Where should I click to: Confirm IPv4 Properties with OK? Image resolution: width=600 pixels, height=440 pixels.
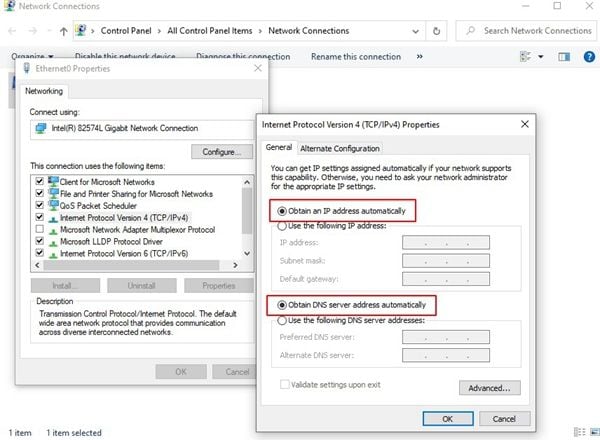pos(448,419)
